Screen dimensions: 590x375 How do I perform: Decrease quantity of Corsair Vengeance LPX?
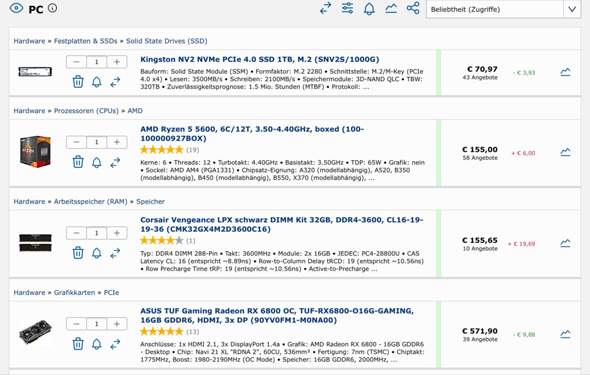click(x=76, y=233)
